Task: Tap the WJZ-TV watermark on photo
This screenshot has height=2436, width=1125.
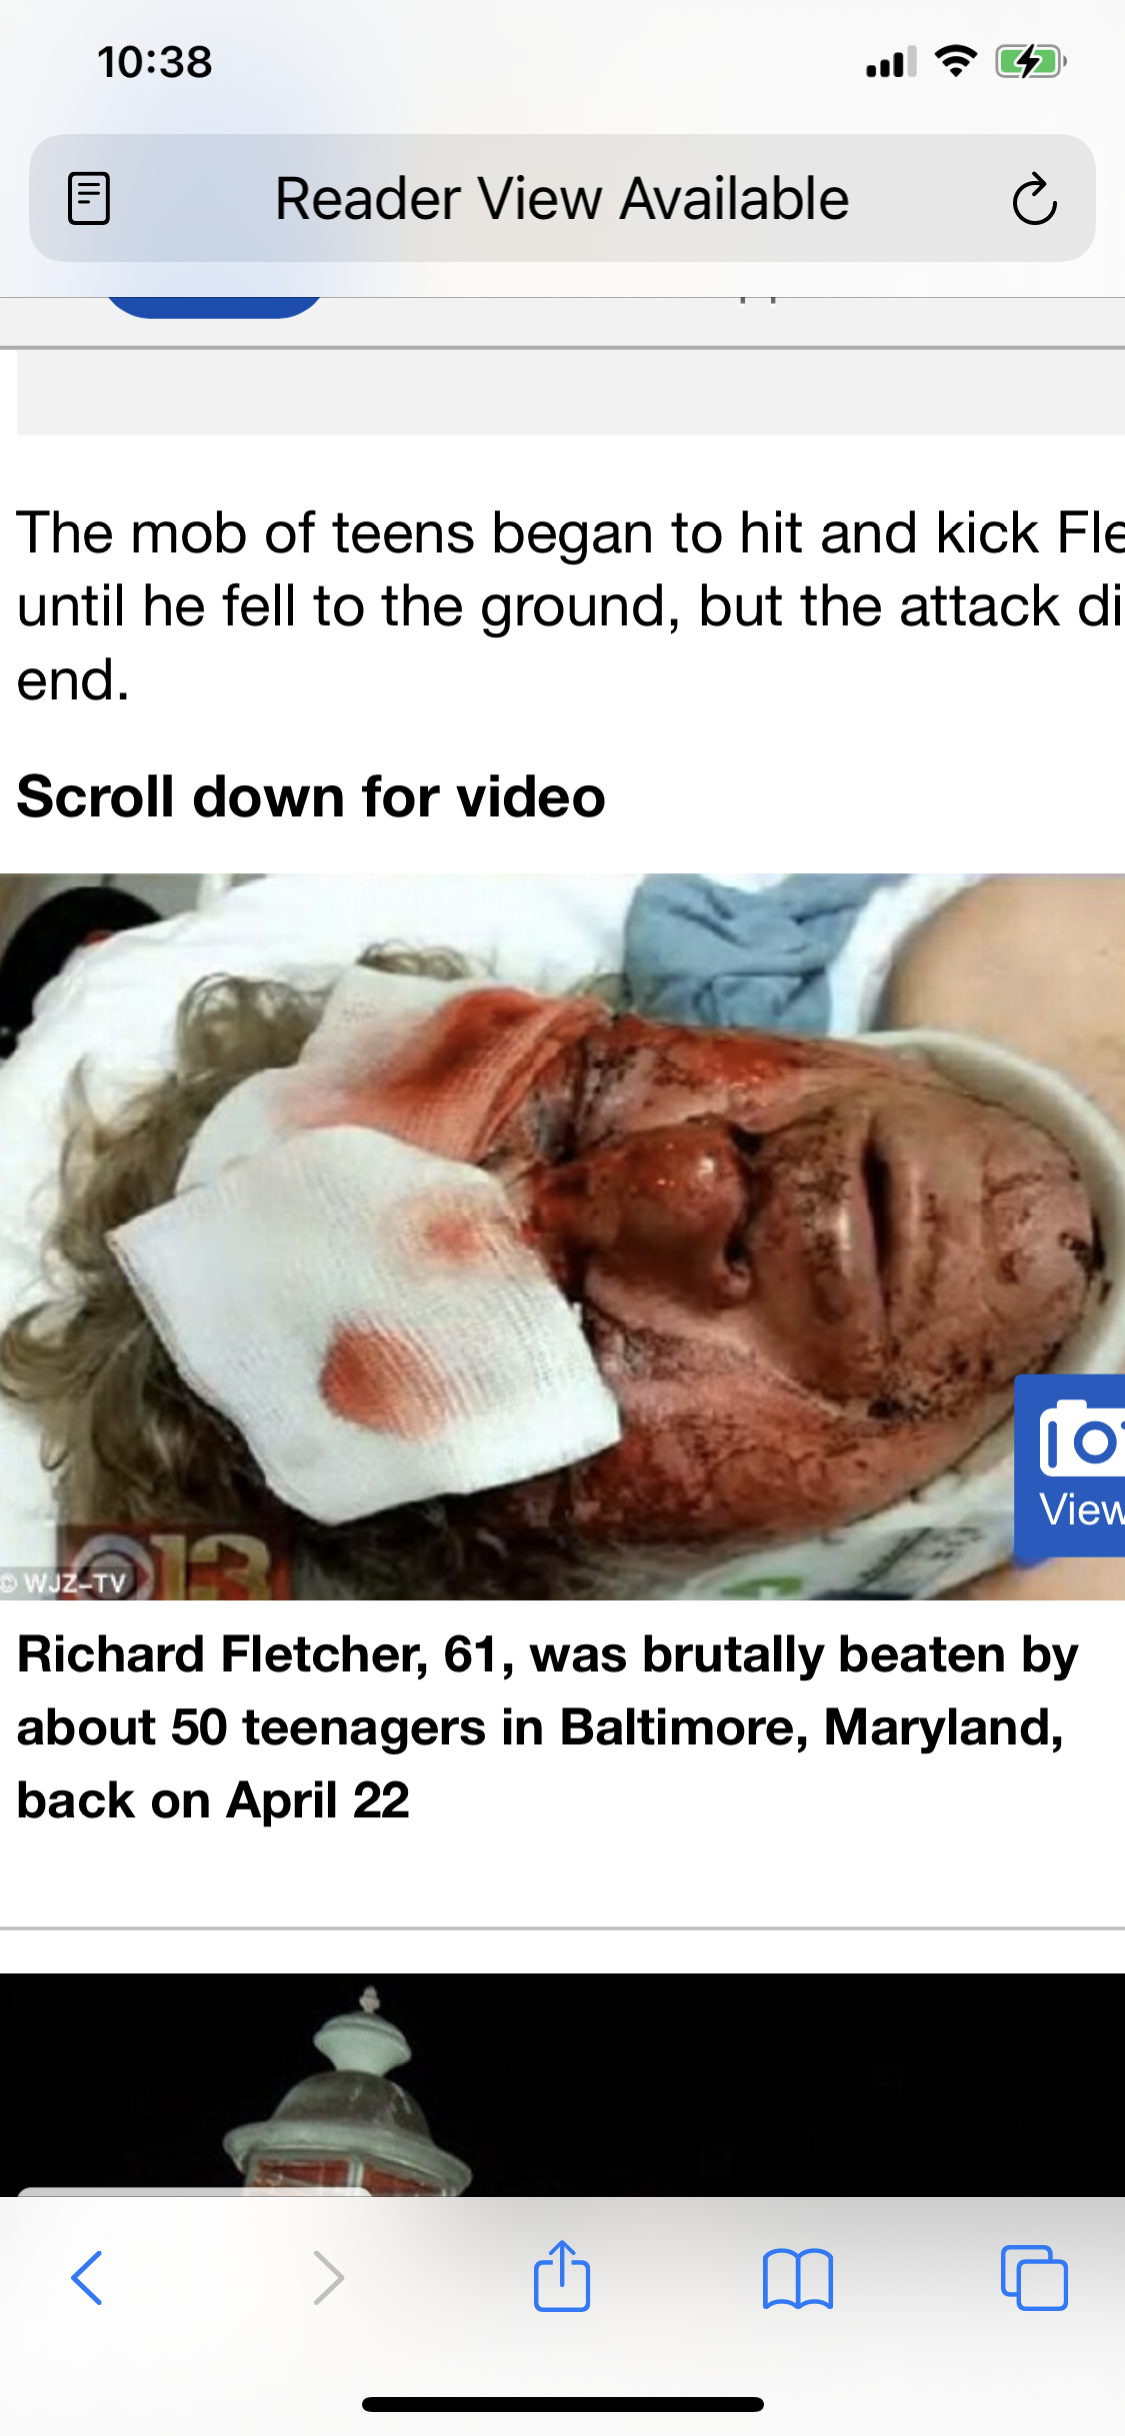Action: click(66, 1583)
